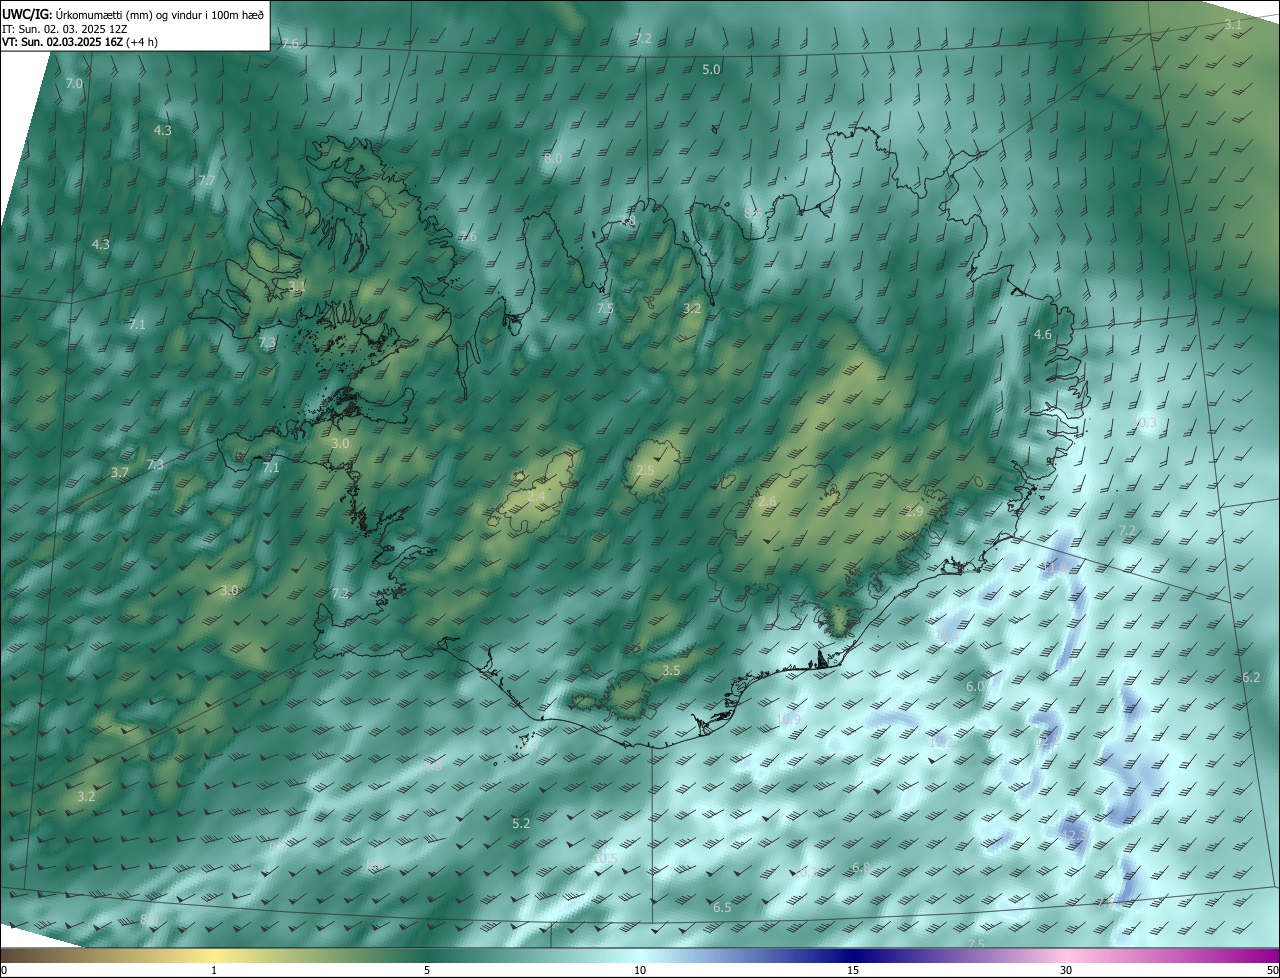Click the 5.2 value label on the map
This screenshot has width=1280, height=978.
click(521, 824)
